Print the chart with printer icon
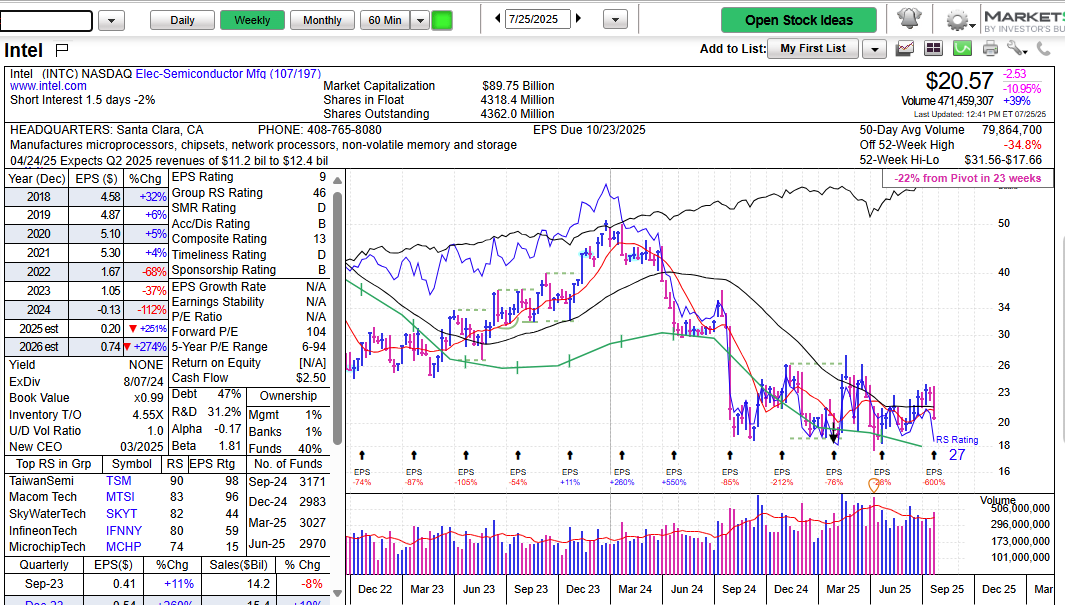Image resolution: width=1065 pixels, height=605 pixels. 990,48
